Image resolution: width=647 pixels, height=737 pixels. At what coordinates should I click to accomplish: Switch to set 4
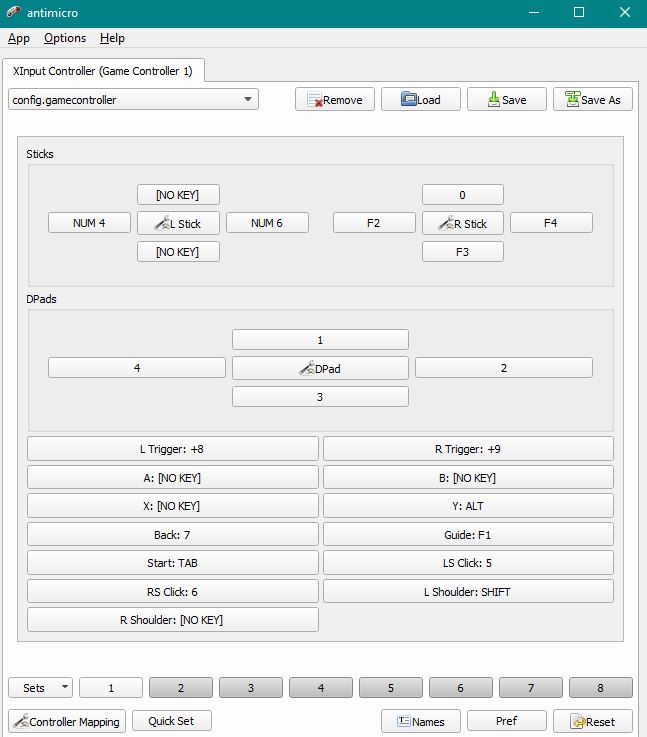[321, 688]
